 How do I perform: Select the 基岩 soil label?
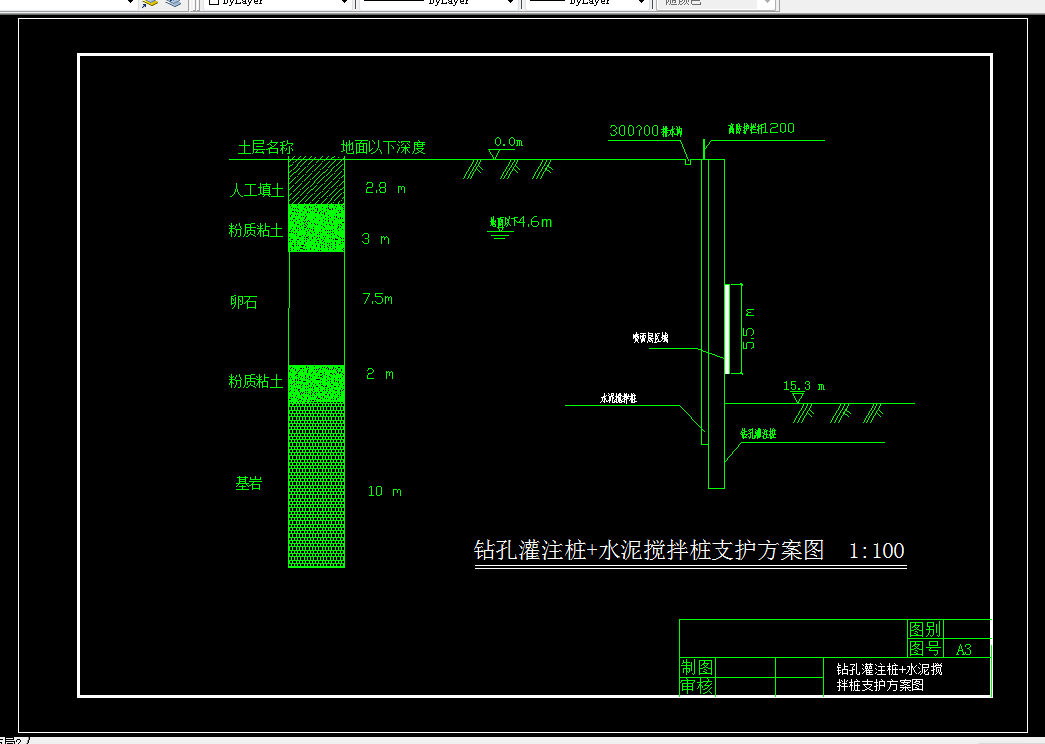(x=249, y=483)
